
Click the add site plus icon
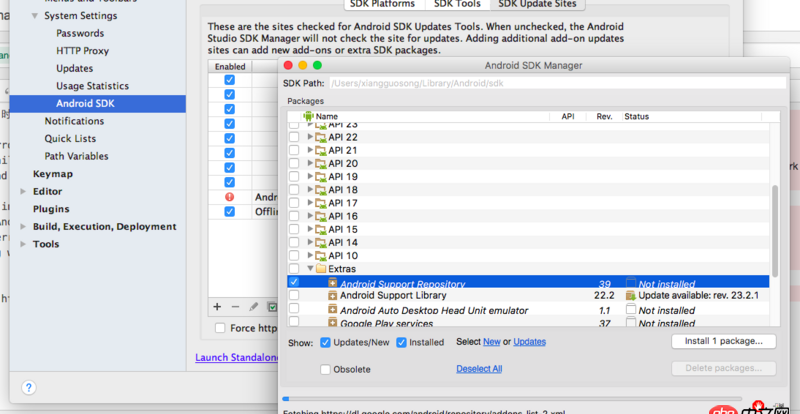[x=217, y=307]
